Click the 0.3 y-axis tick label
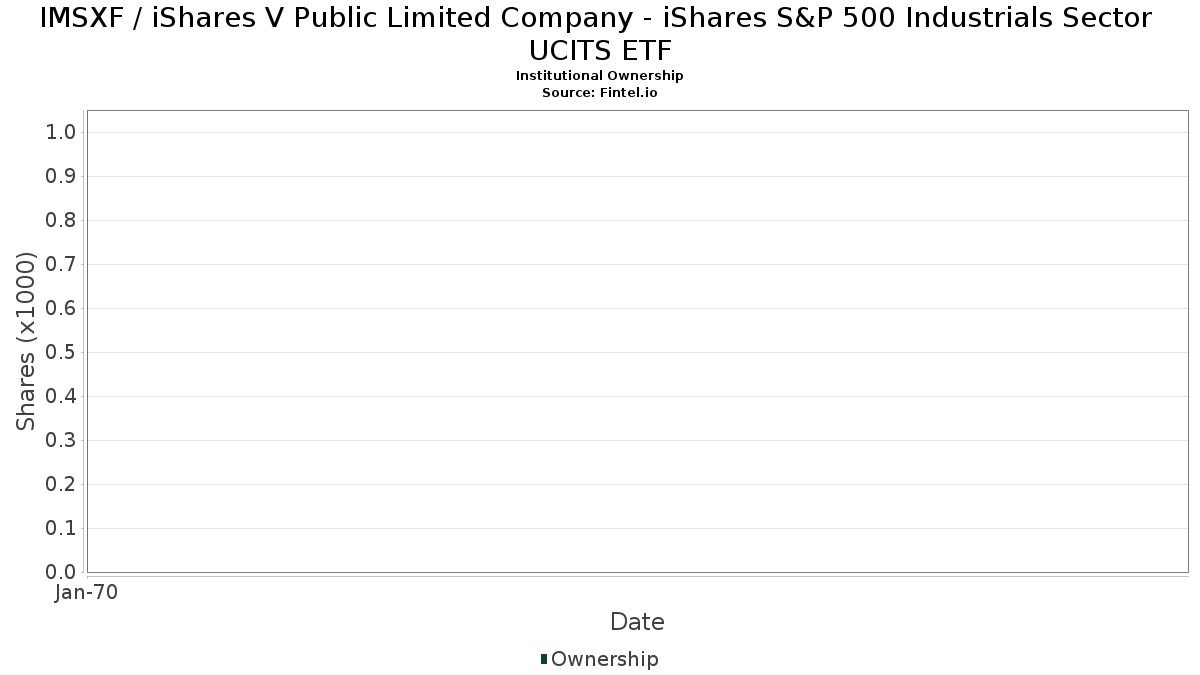Viewport: 1200px width, 675px height. tap(61, 441)
